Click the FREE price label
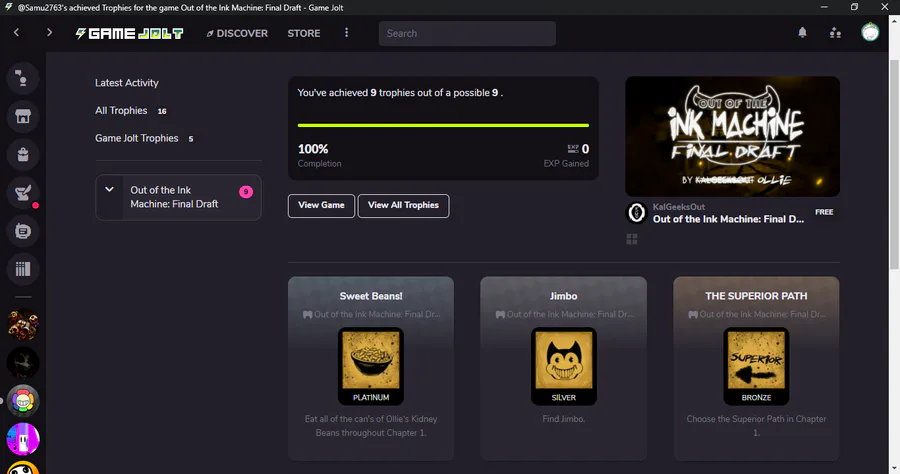Screen dimensions: 900x474 pos(824,212)
